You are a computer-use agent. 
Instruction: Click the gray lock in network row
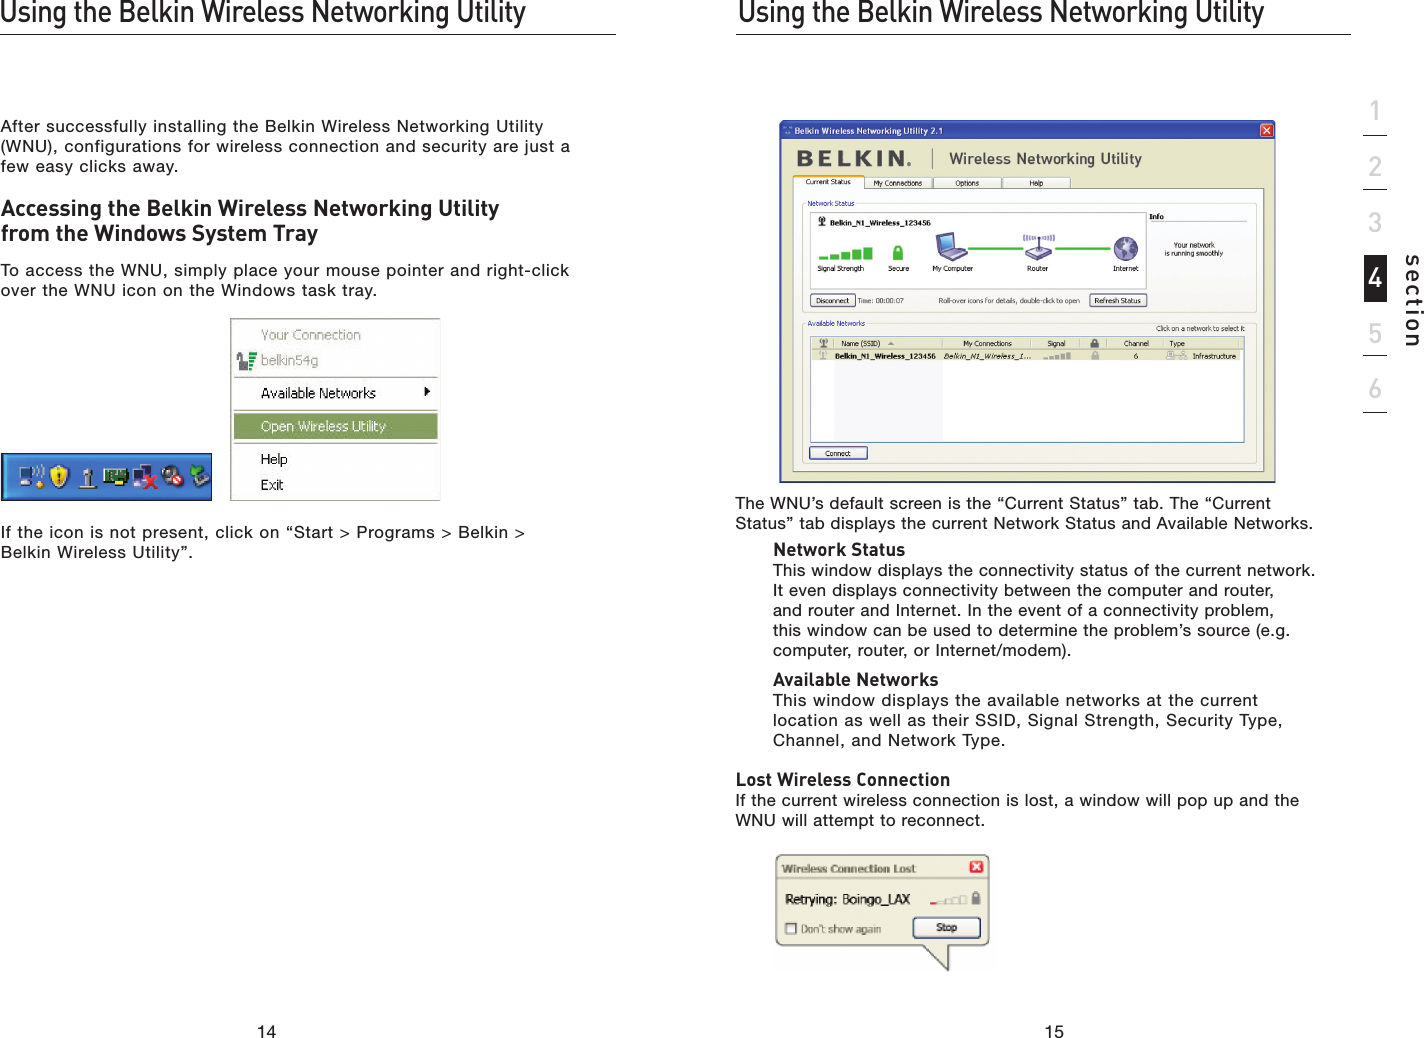click(1095, 355)
